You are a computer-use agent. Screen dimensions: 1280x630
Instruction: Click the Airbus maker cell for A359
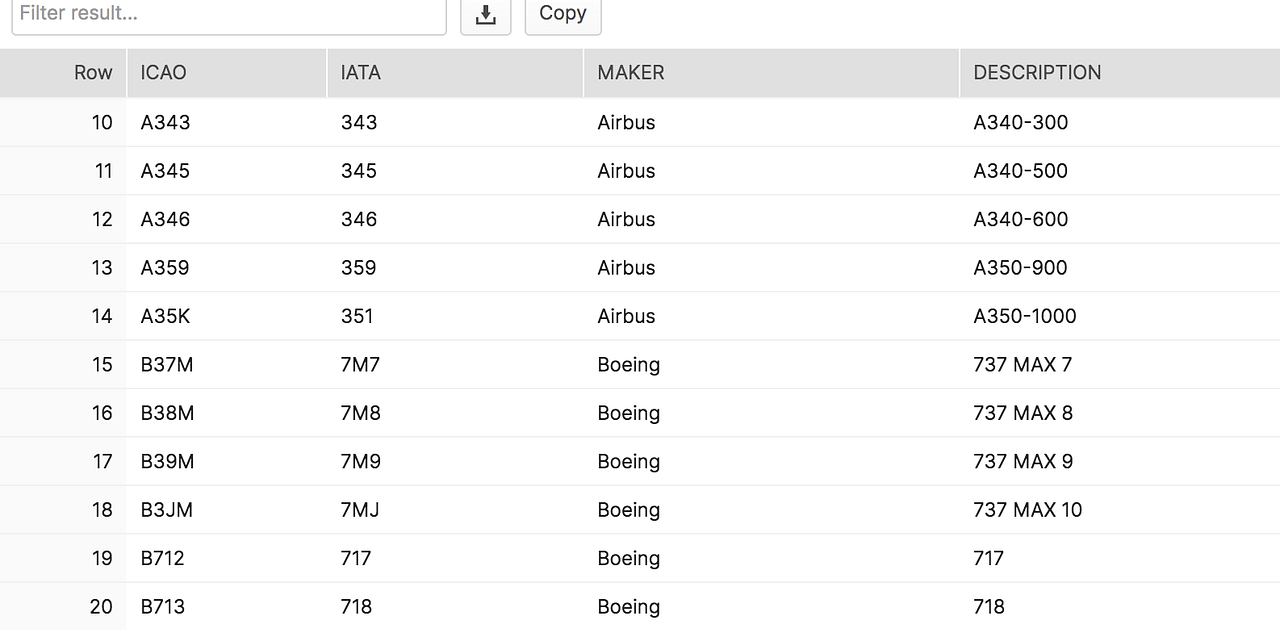pos(626,268)
